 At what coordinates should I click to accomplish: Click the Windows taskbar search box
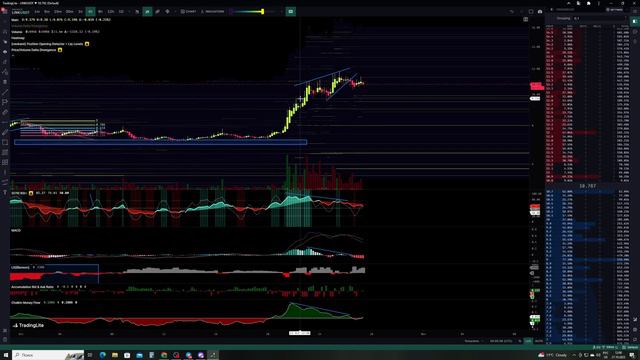(x=48, y=355)
